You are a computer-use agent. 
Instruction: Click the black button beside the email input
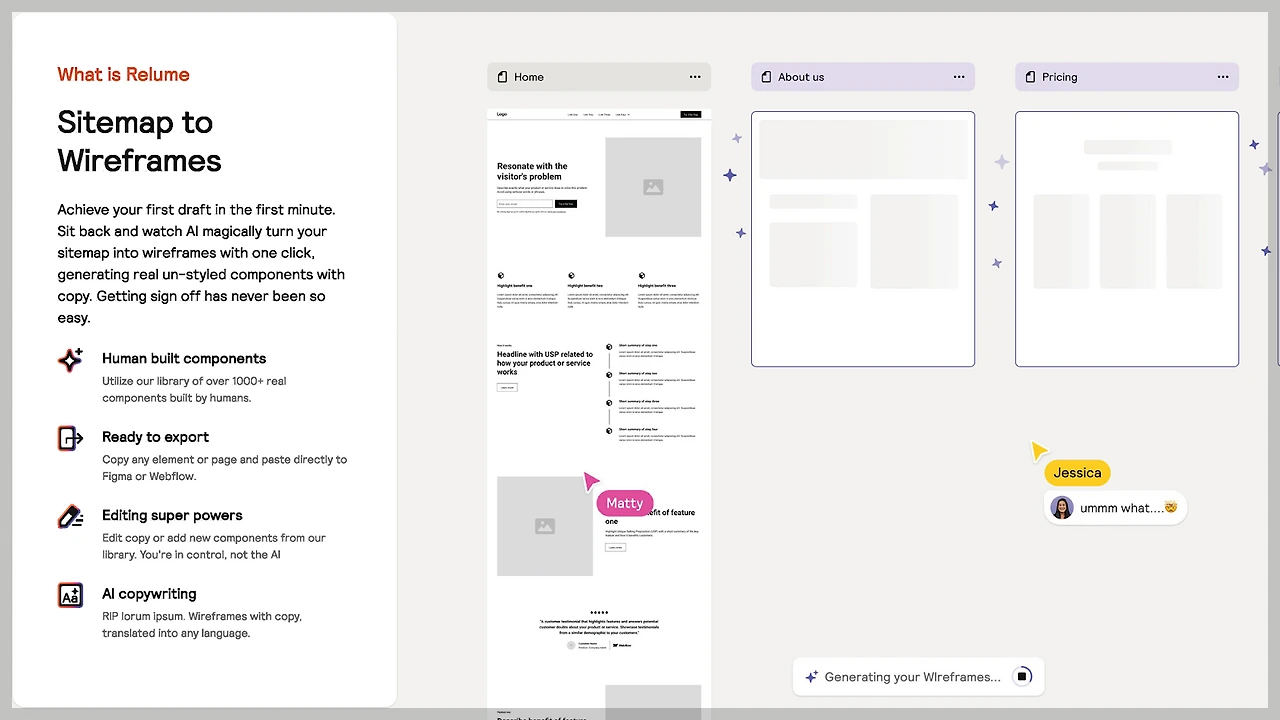point(566,204)
